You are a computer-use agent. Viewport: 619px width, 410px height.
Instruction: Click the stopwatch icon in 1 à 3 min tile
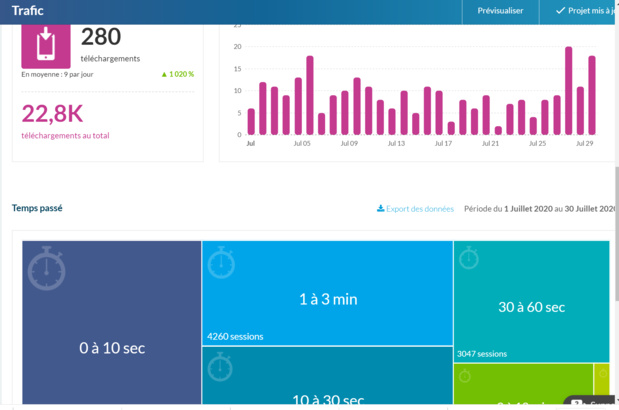click(221, 264)
